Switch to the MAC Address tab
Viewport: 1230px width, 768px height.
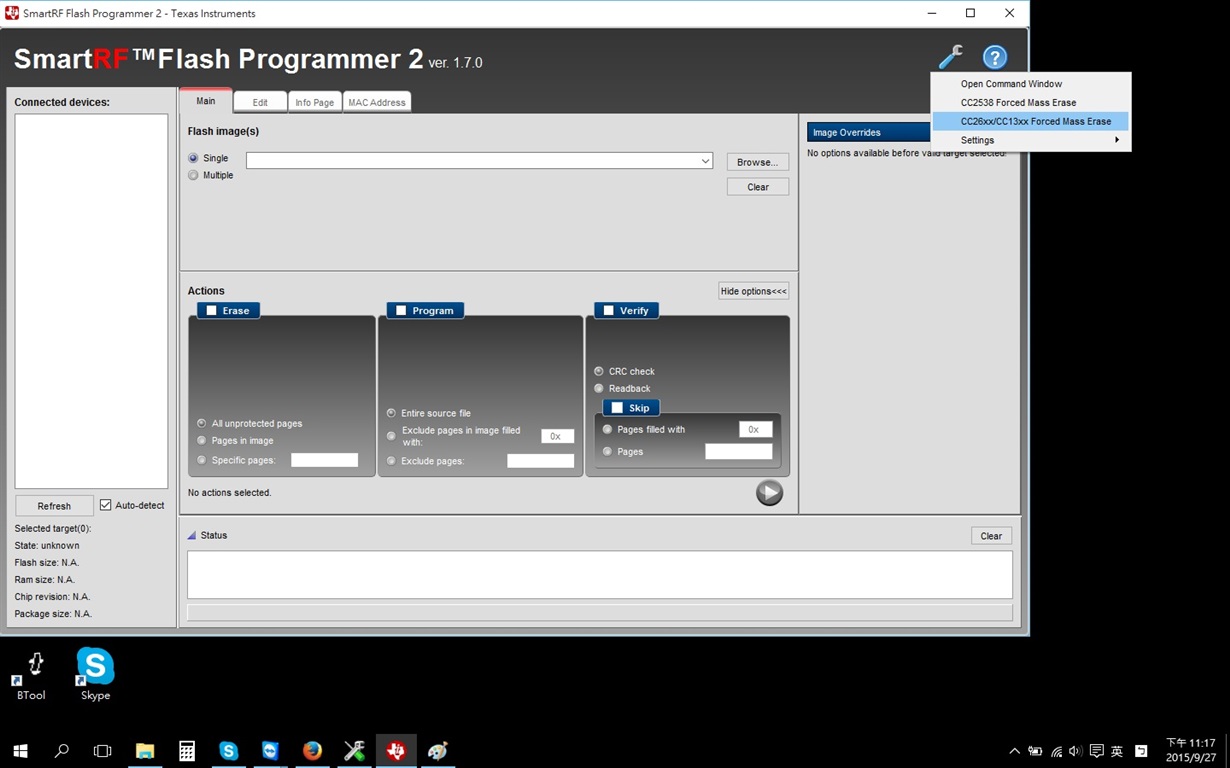(377, 102)
